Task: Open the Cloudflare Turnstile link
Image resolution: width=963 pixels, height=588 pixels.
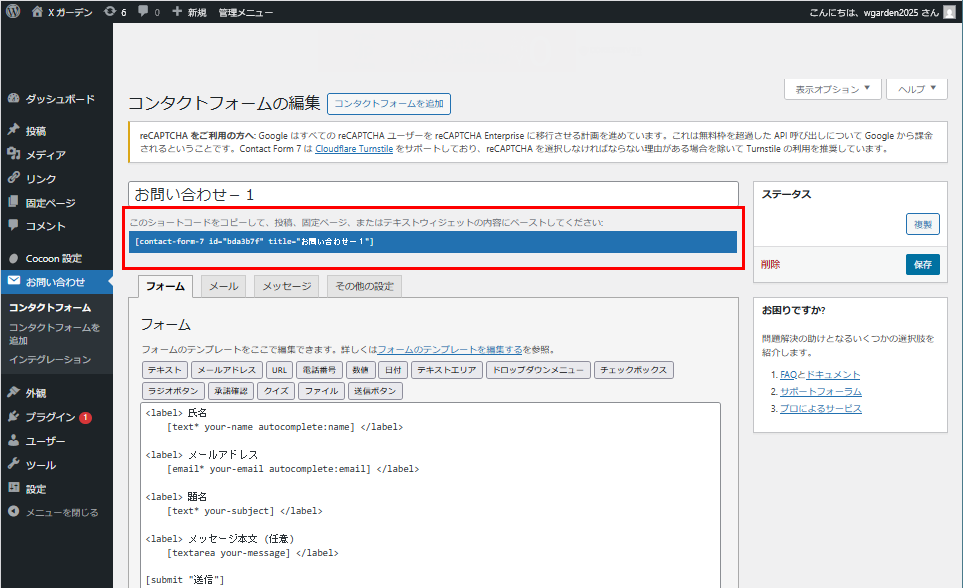Action: coord(354,149)
